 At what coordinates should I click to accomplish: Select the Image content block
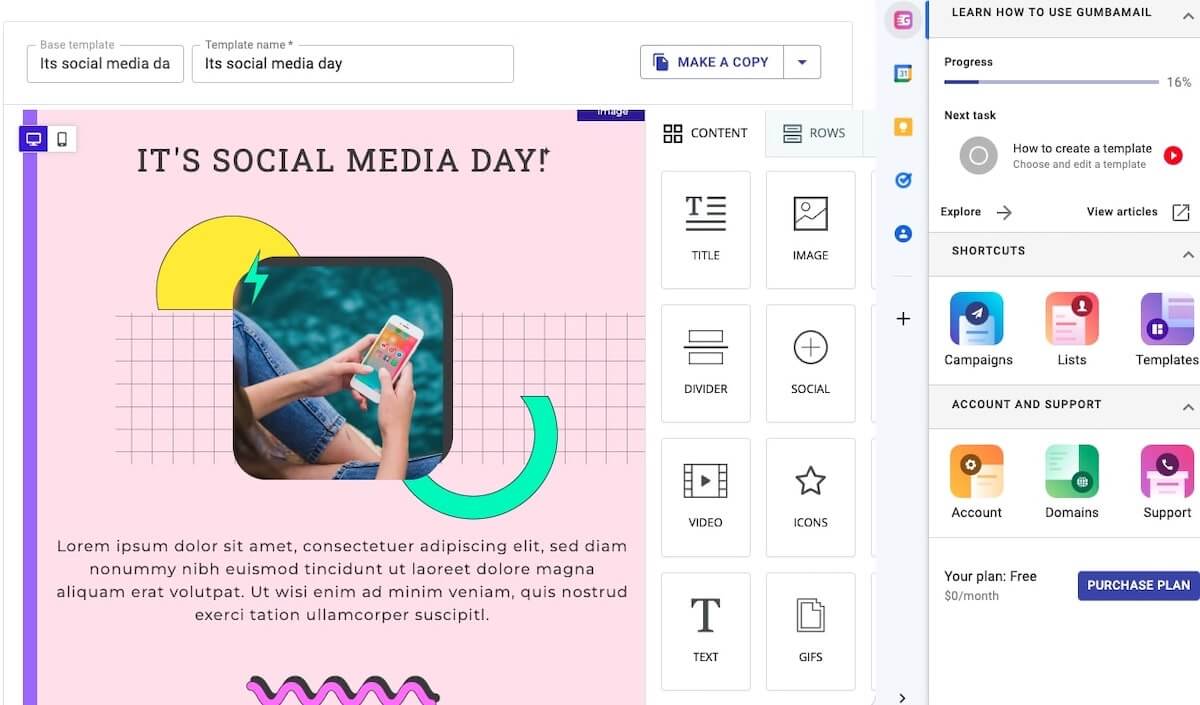(810, 229)
